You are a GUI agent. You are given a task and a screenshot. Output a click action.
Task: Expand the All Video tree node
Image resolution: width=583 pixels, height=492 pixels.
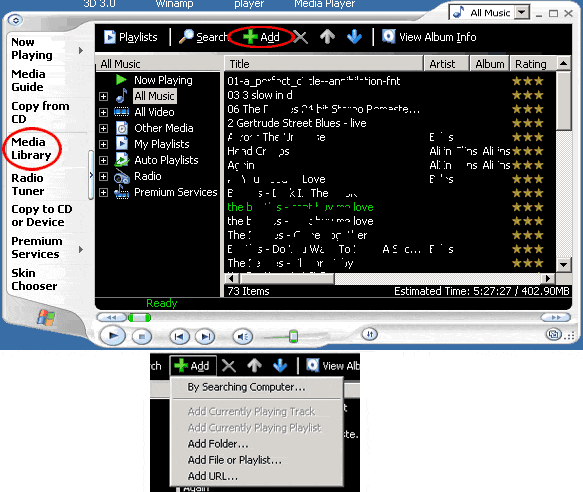(x=103, y=112)
